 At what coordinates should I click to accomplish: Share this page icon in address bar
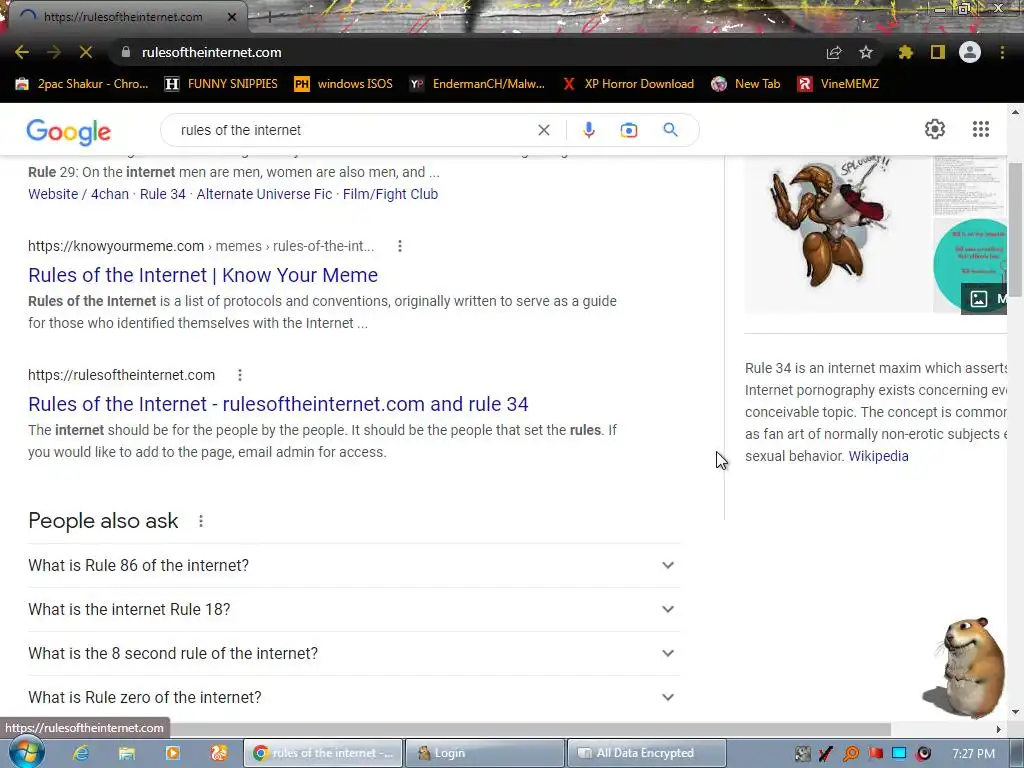tap(834, 53)
